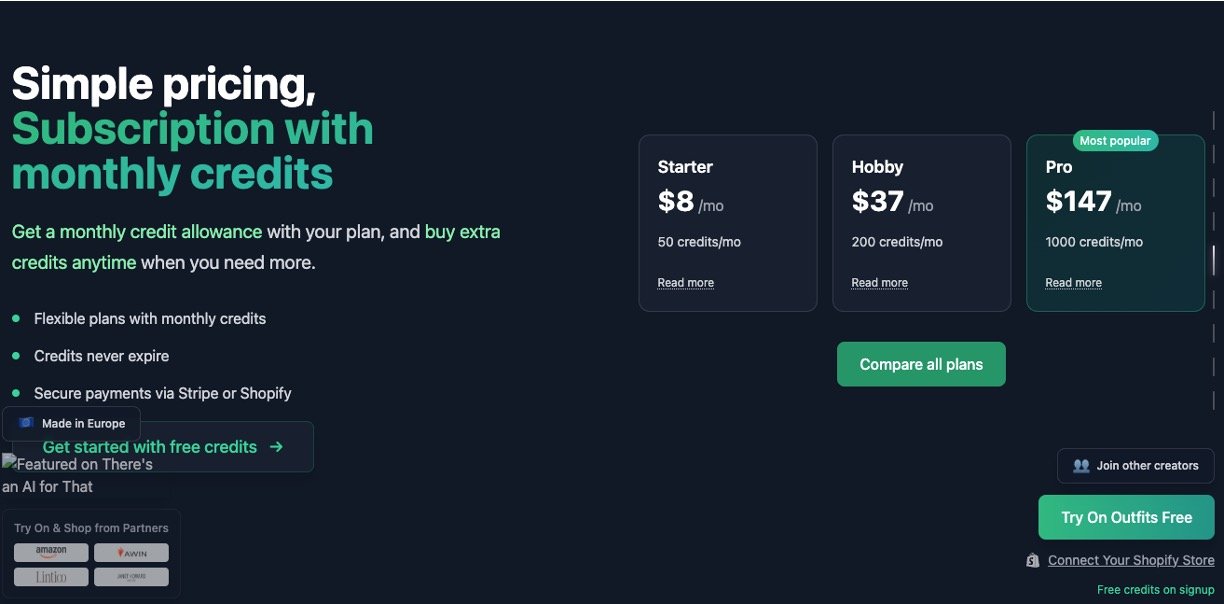Viewport: 1224px width, 604px height.
Task: Click the people icon beside Join other creators
Action: [x=1081, y=466]
